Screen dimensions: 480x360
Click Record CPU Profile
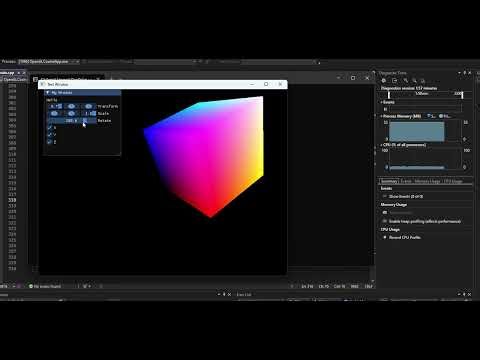coord(405,237)
